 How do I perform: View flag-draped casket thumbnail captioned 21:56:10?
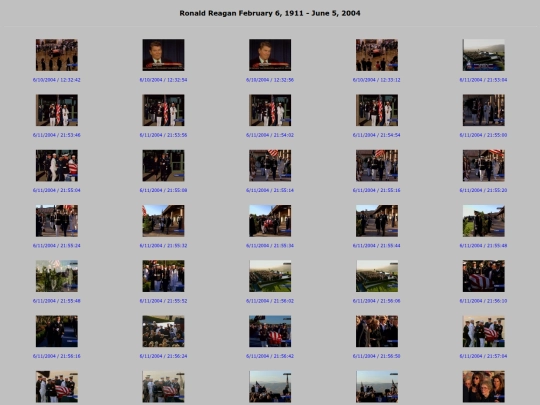tap(484, 276)
